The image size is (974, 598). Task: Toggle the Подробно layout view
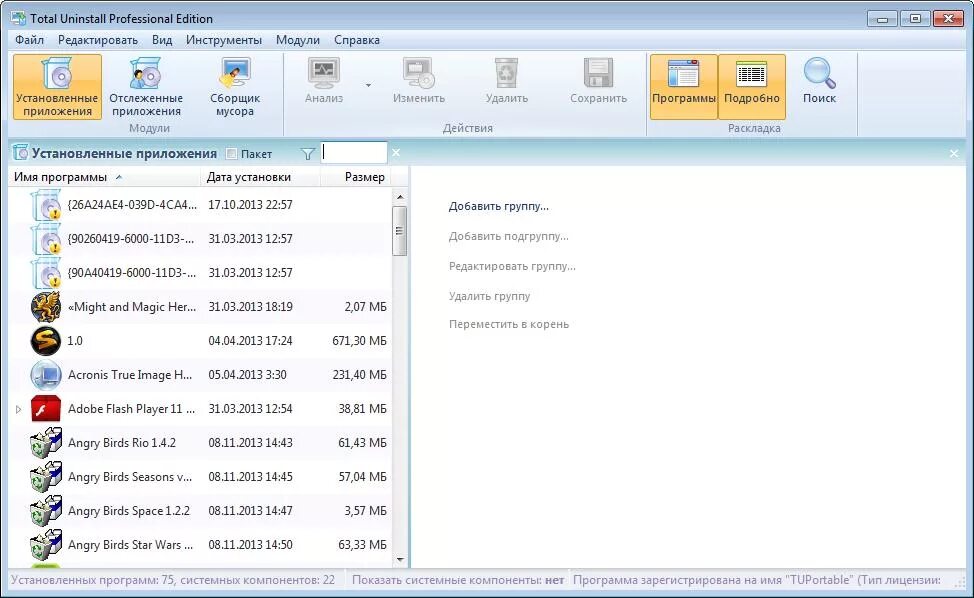(752, 87)
